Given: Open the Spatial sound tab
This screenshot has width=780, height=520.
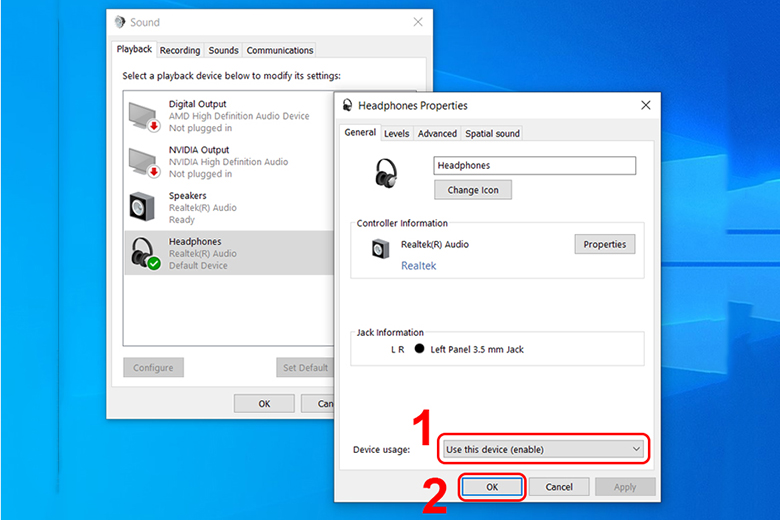Looking at the screenshot, I should [492, 133].
